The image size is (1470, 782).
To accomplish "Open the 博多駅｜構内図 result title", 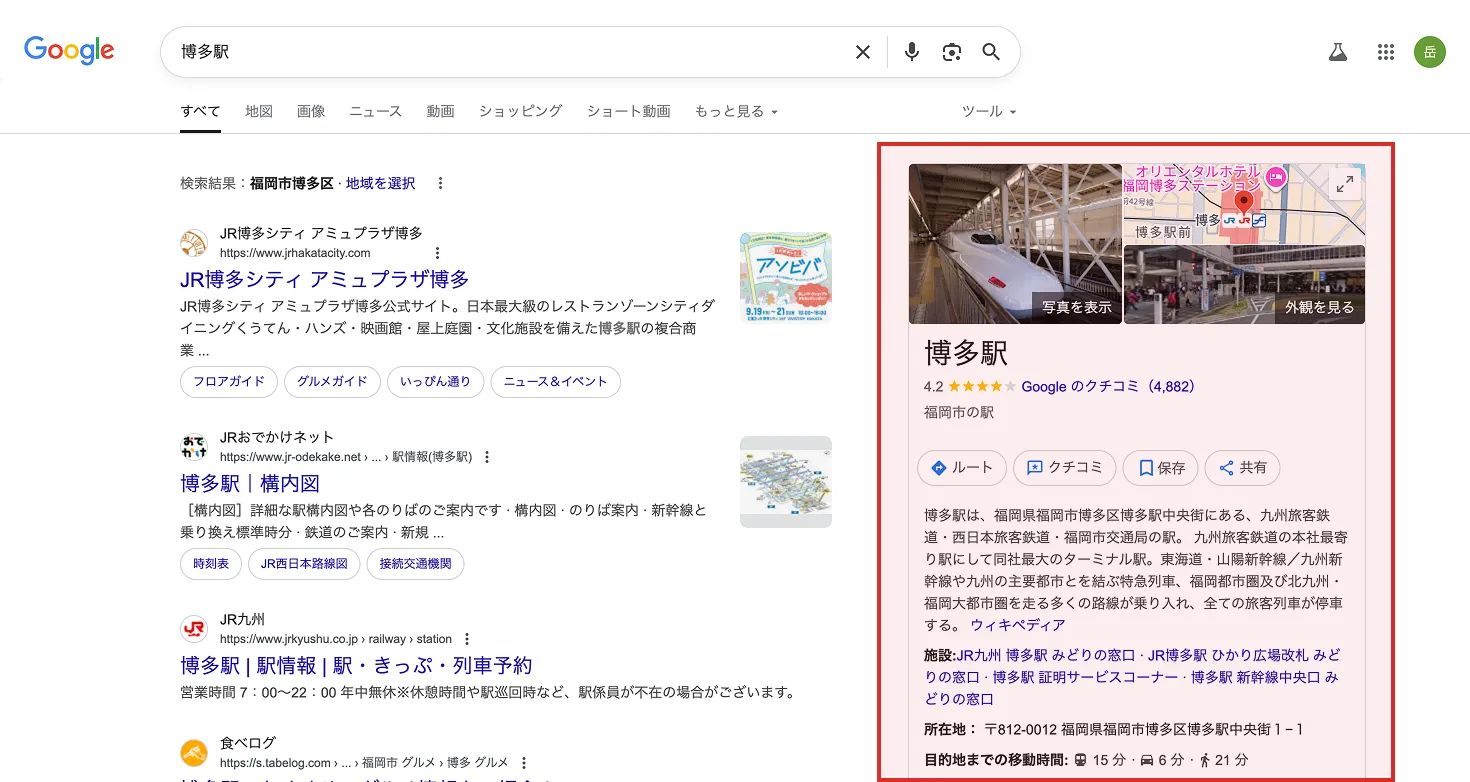I will [x=250, y=483].
